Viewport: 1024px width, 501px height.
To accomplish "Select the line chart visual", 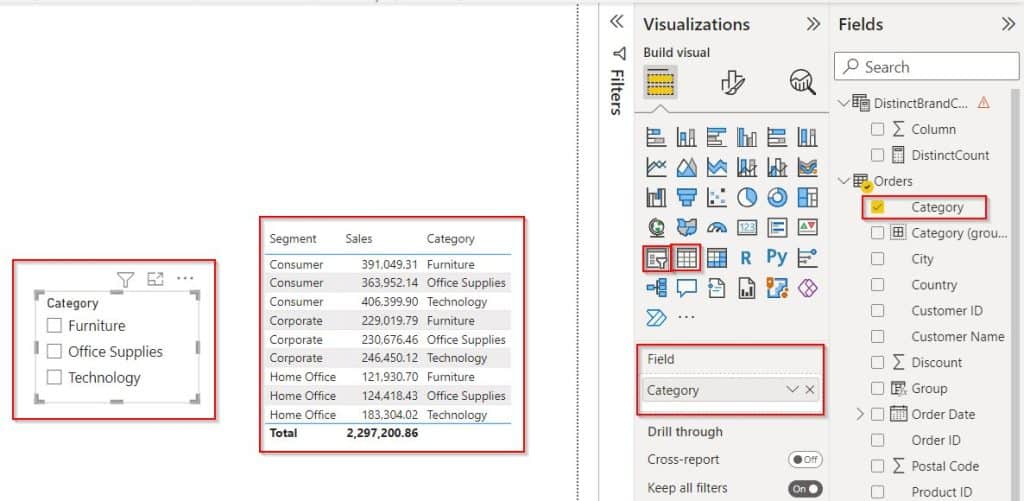I will (656, 167).
